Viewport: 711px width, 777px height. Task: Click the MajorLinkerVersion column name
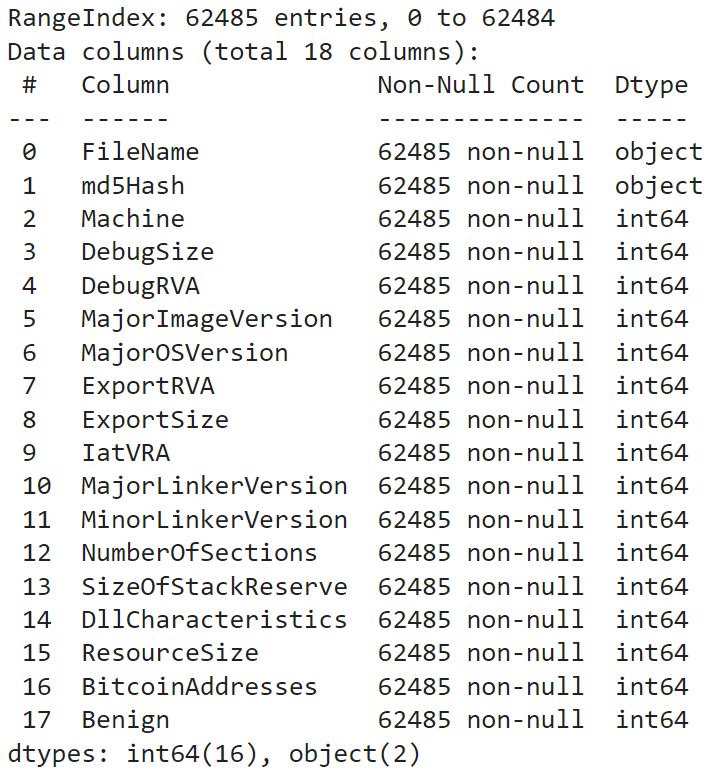point(214,486)
